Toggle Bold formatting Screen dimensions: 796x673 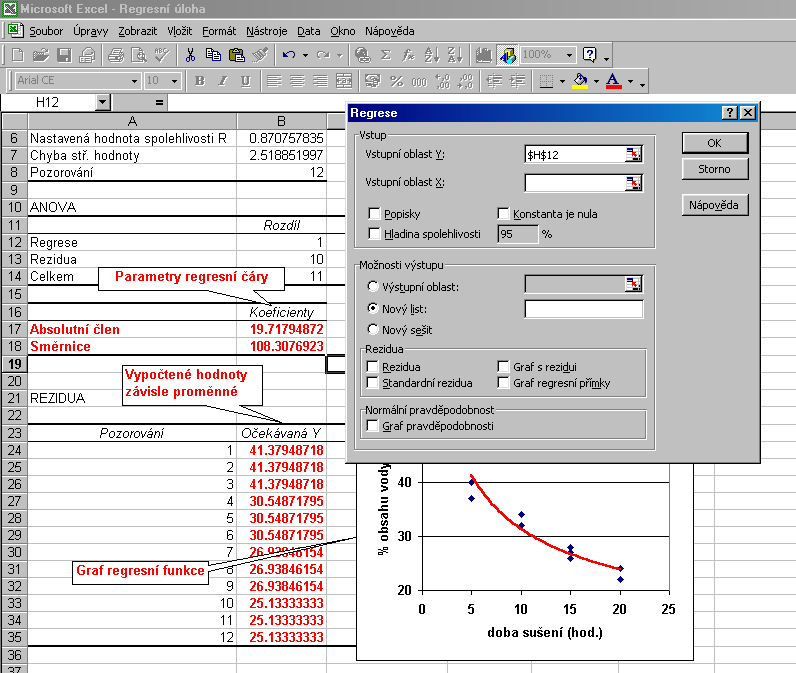[200, 81]
